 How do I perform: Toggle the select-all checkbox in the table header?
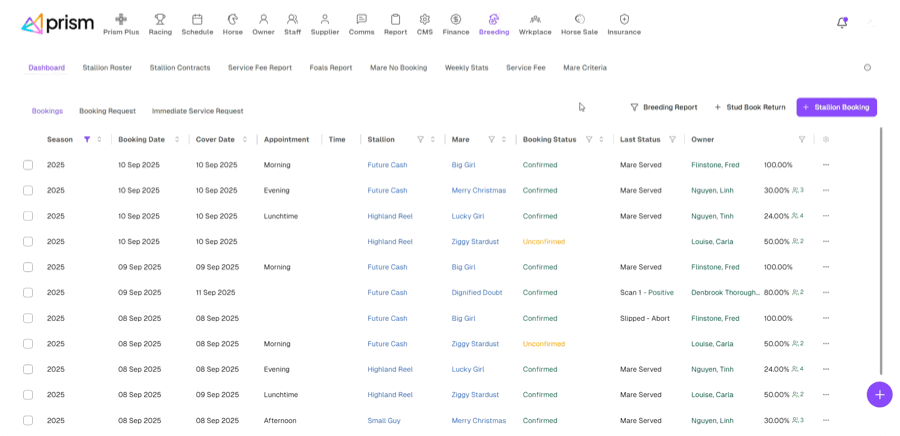point(28,139)
